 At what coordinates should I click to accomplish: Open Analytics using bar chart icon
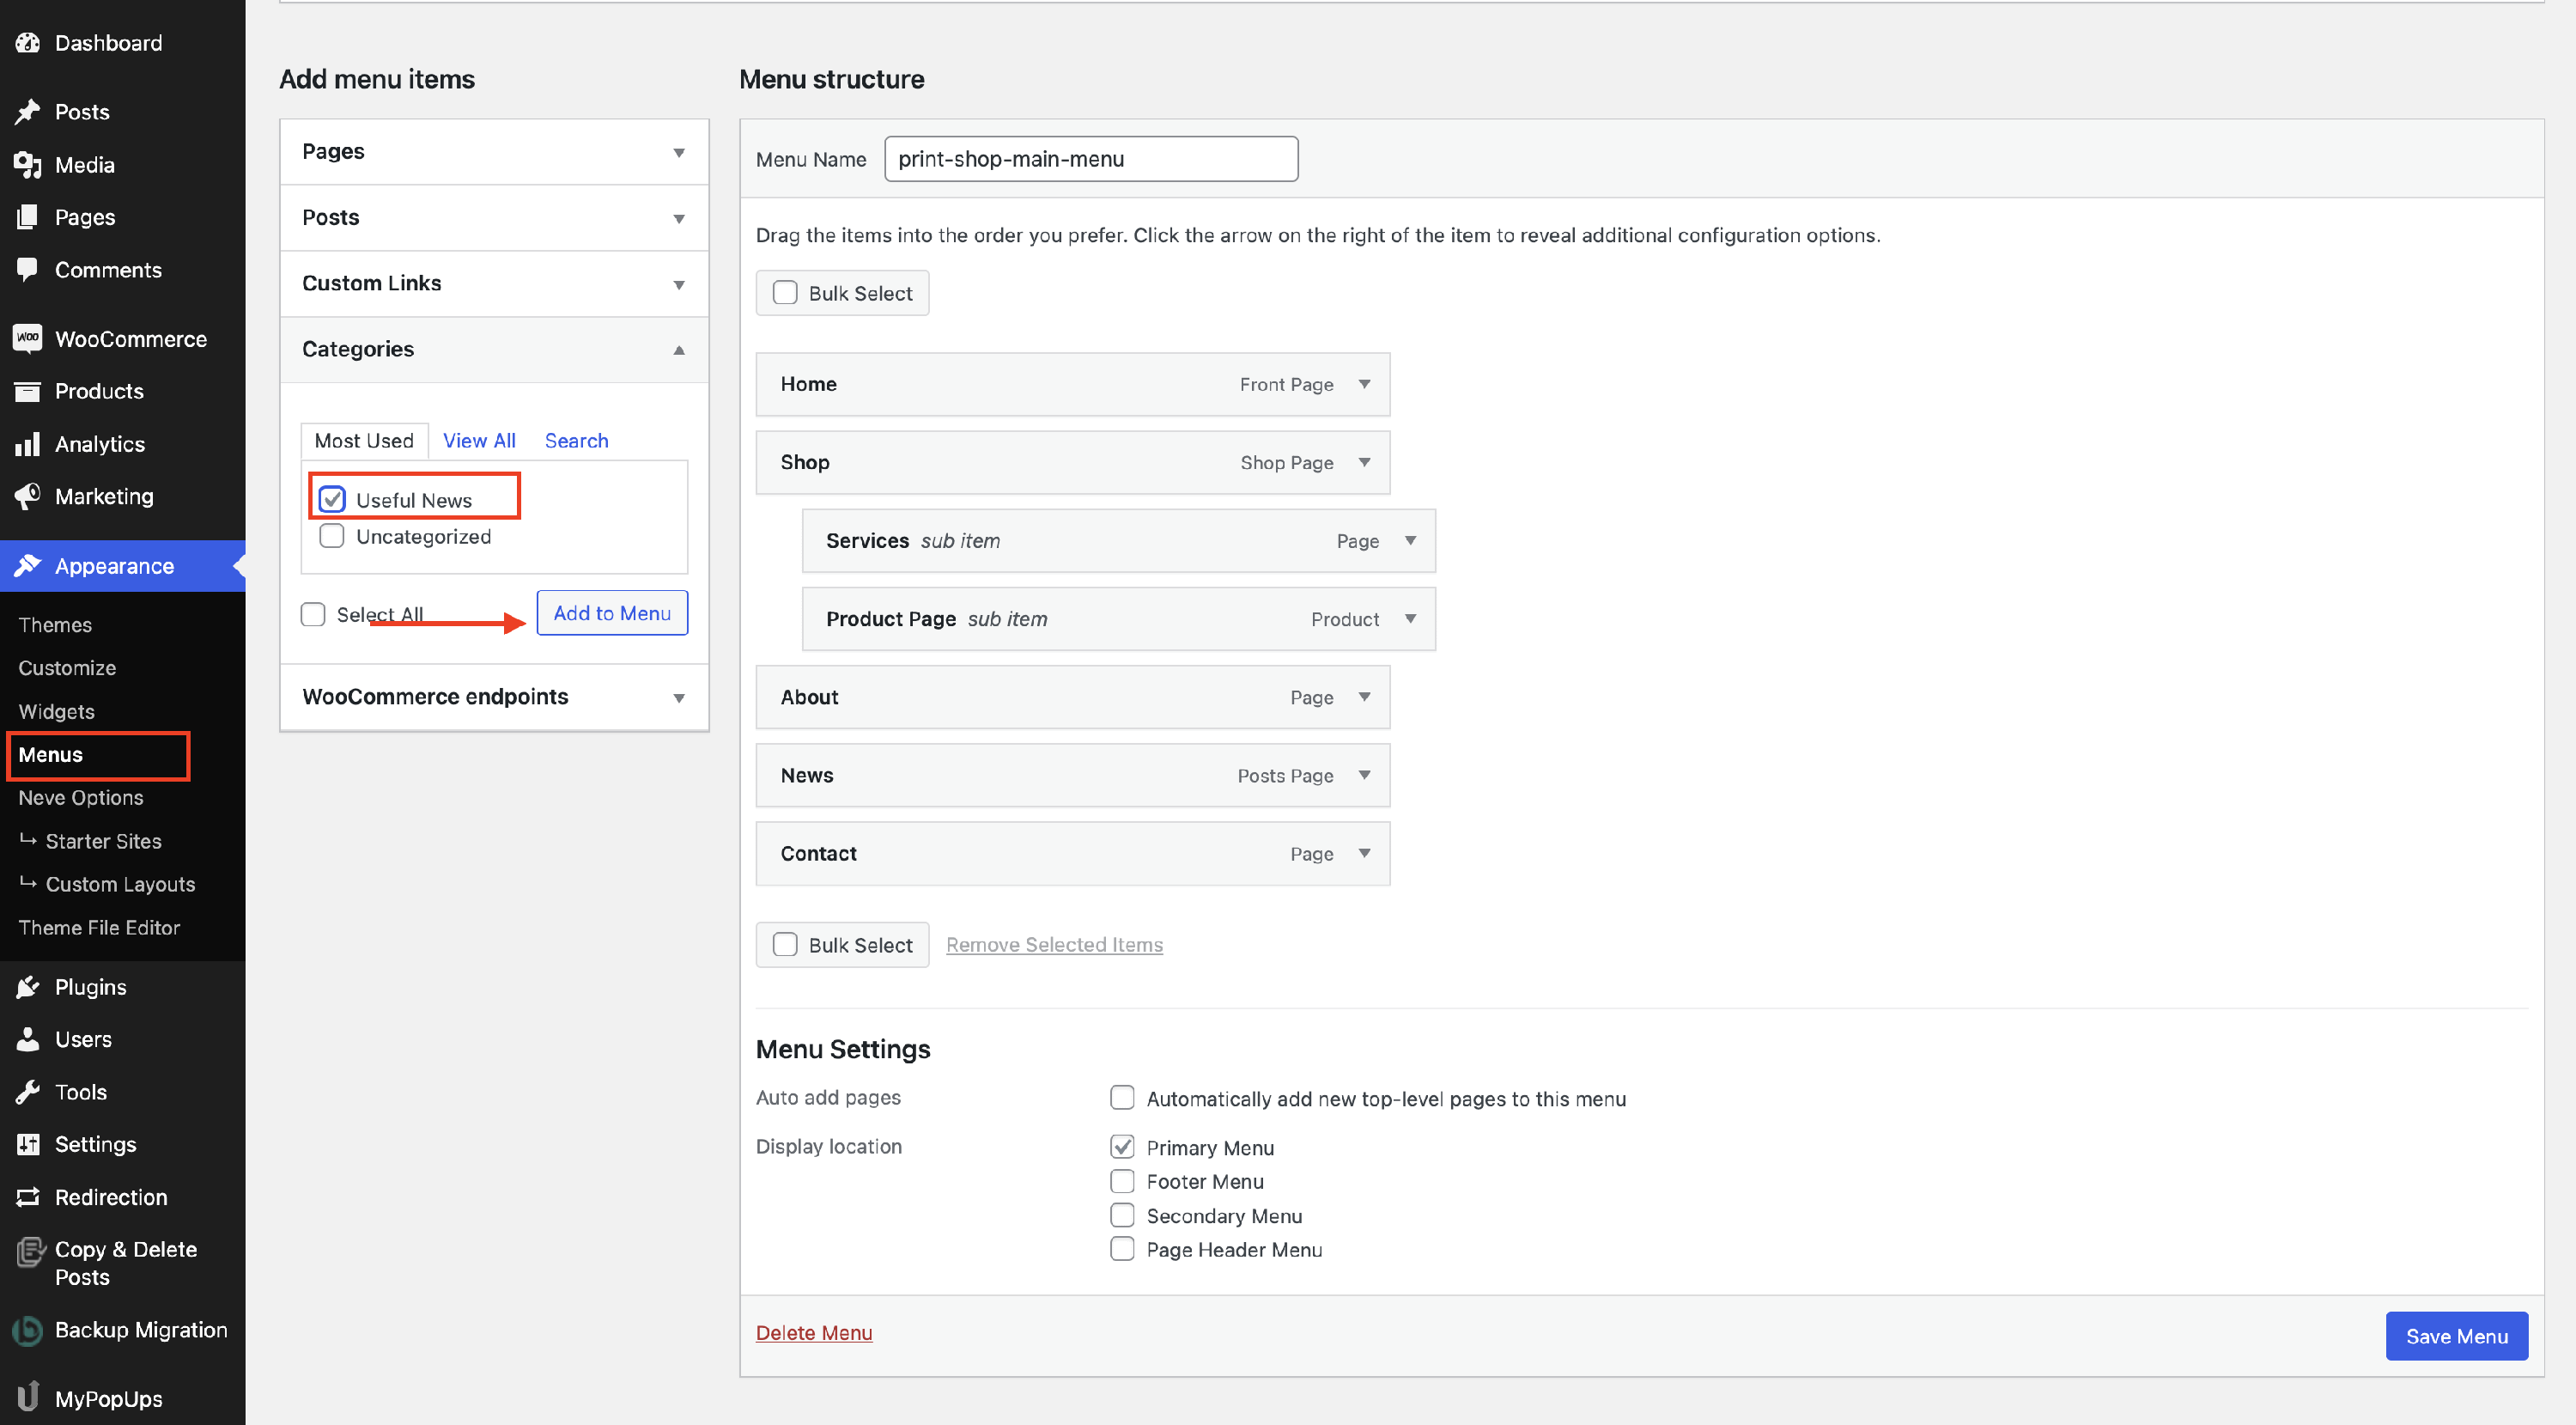27,444
